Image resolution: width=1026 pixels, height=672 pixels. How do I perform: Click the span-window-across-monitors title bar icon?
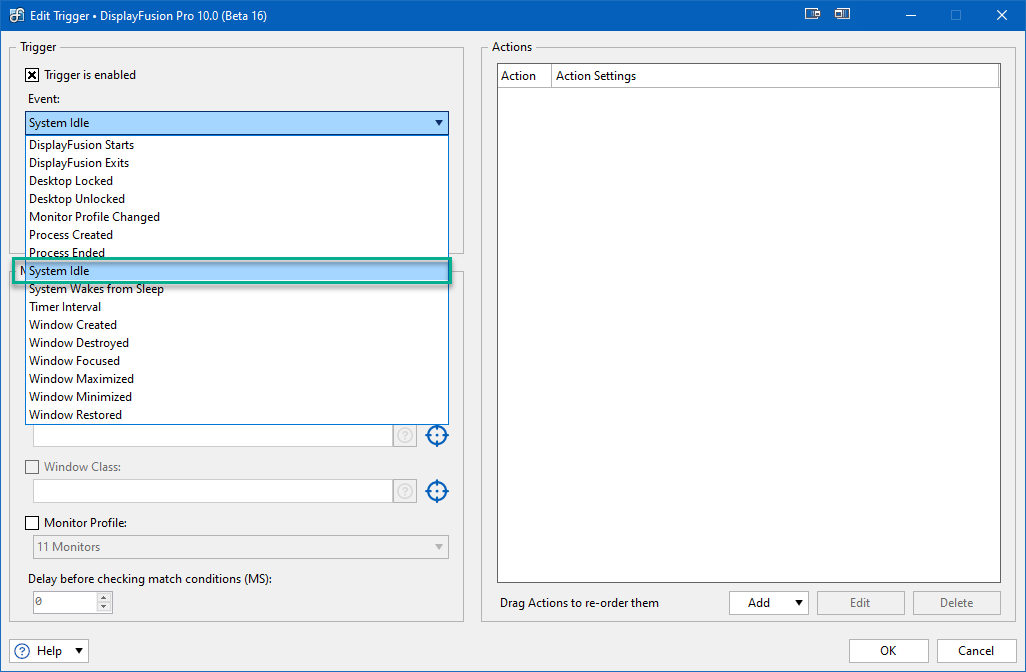(842, 15)
